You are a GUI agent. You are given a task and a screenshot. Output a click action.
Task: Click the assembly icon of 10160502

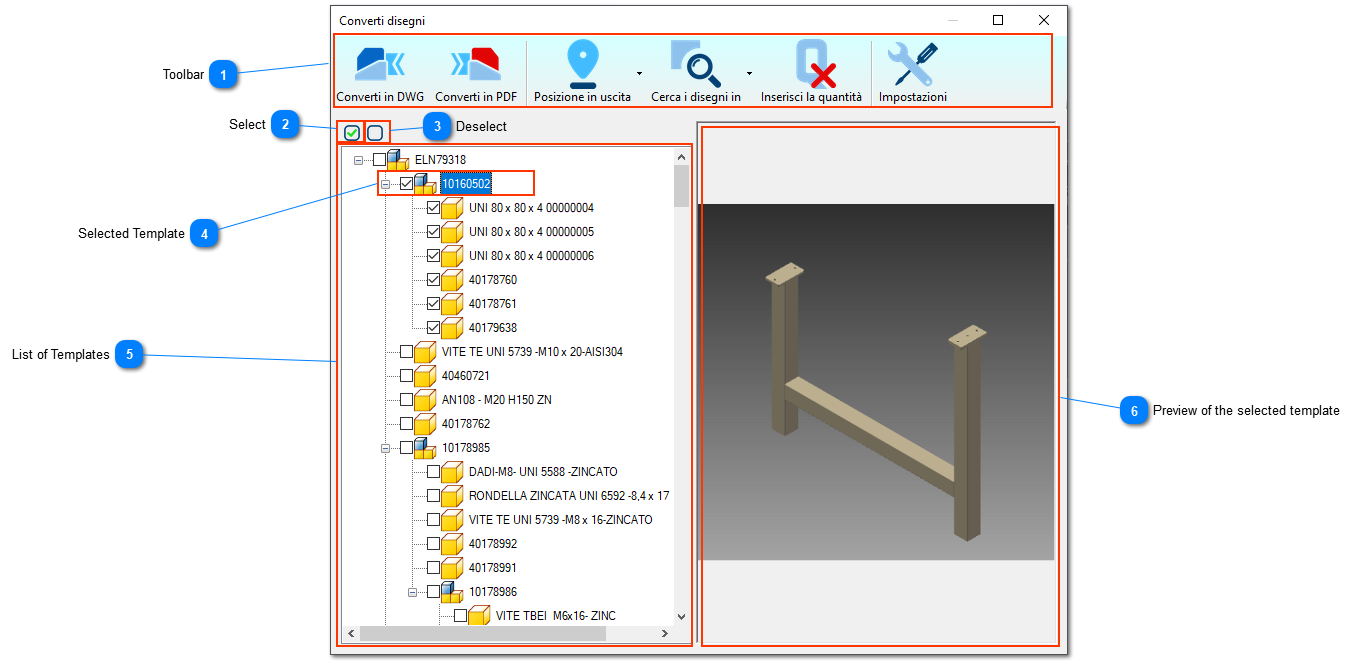click(425, 184)
